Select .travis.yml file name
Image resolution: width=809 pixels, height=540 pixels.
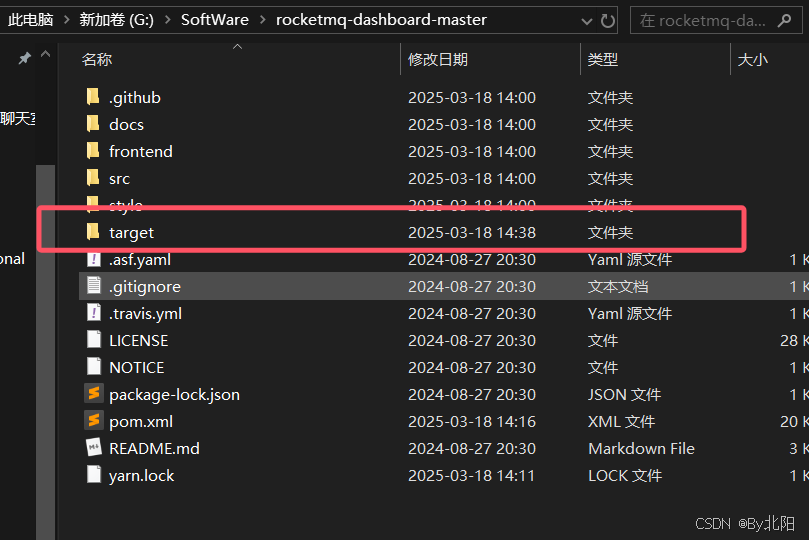point(145,313)
